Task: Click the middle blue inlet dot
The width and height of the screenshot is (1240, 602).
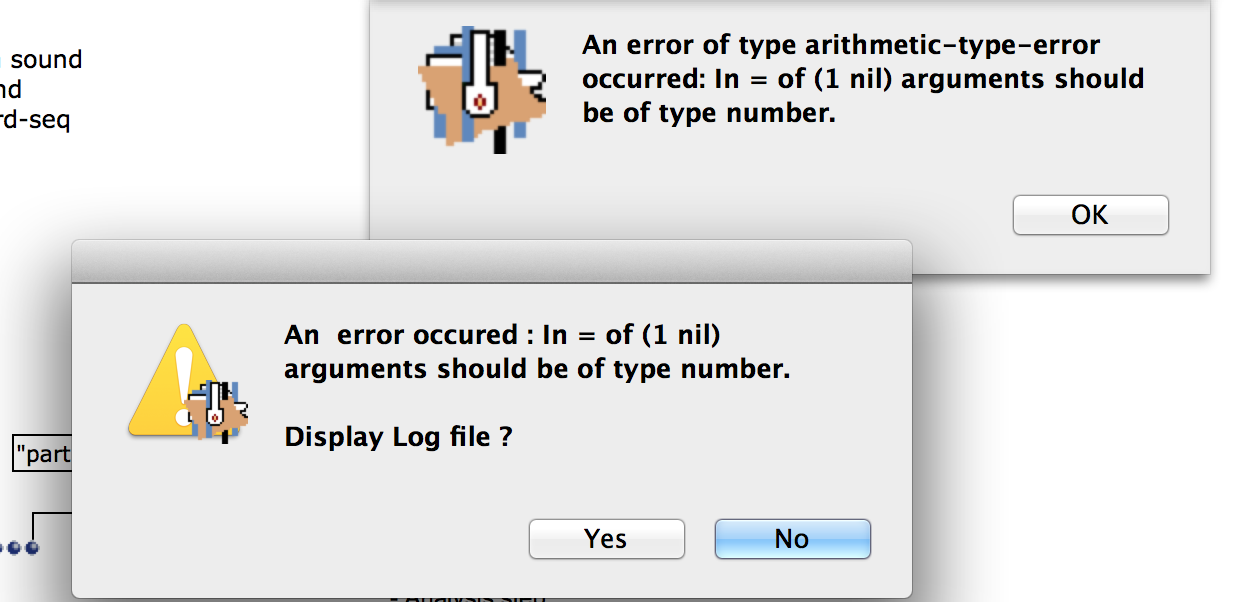Action: (15, 548)
